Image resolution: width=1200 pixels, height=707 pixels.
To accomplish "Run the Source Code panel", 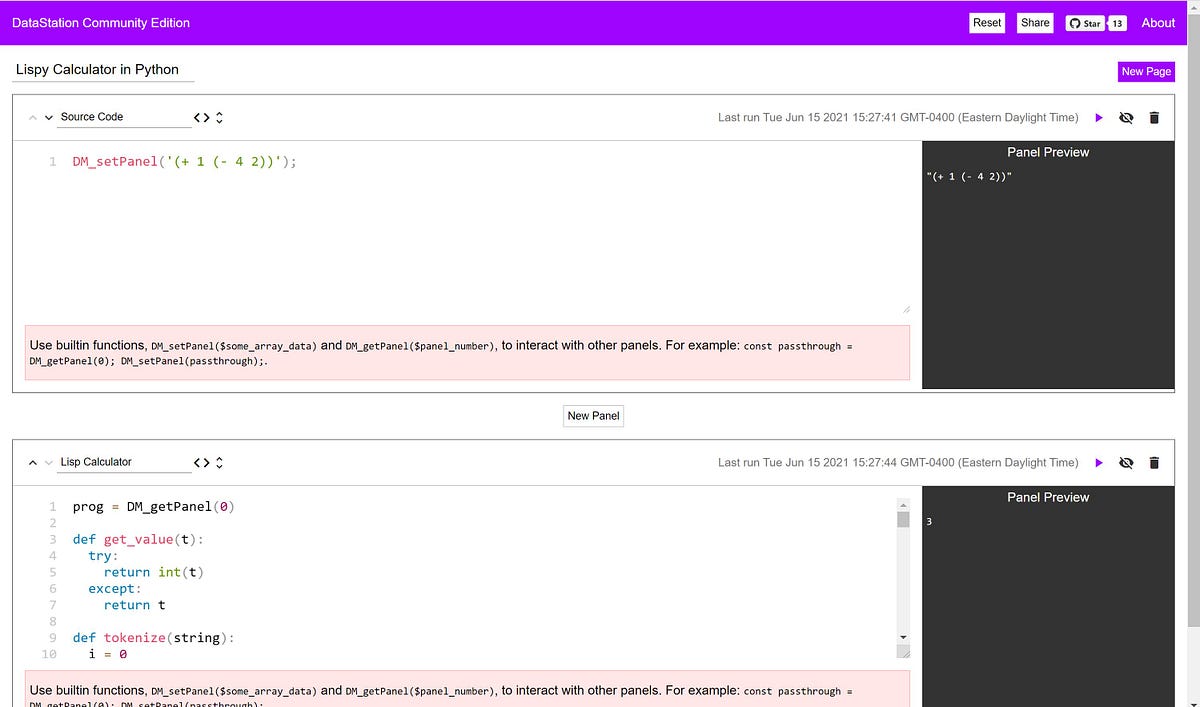I will [x=1099, y=117].
